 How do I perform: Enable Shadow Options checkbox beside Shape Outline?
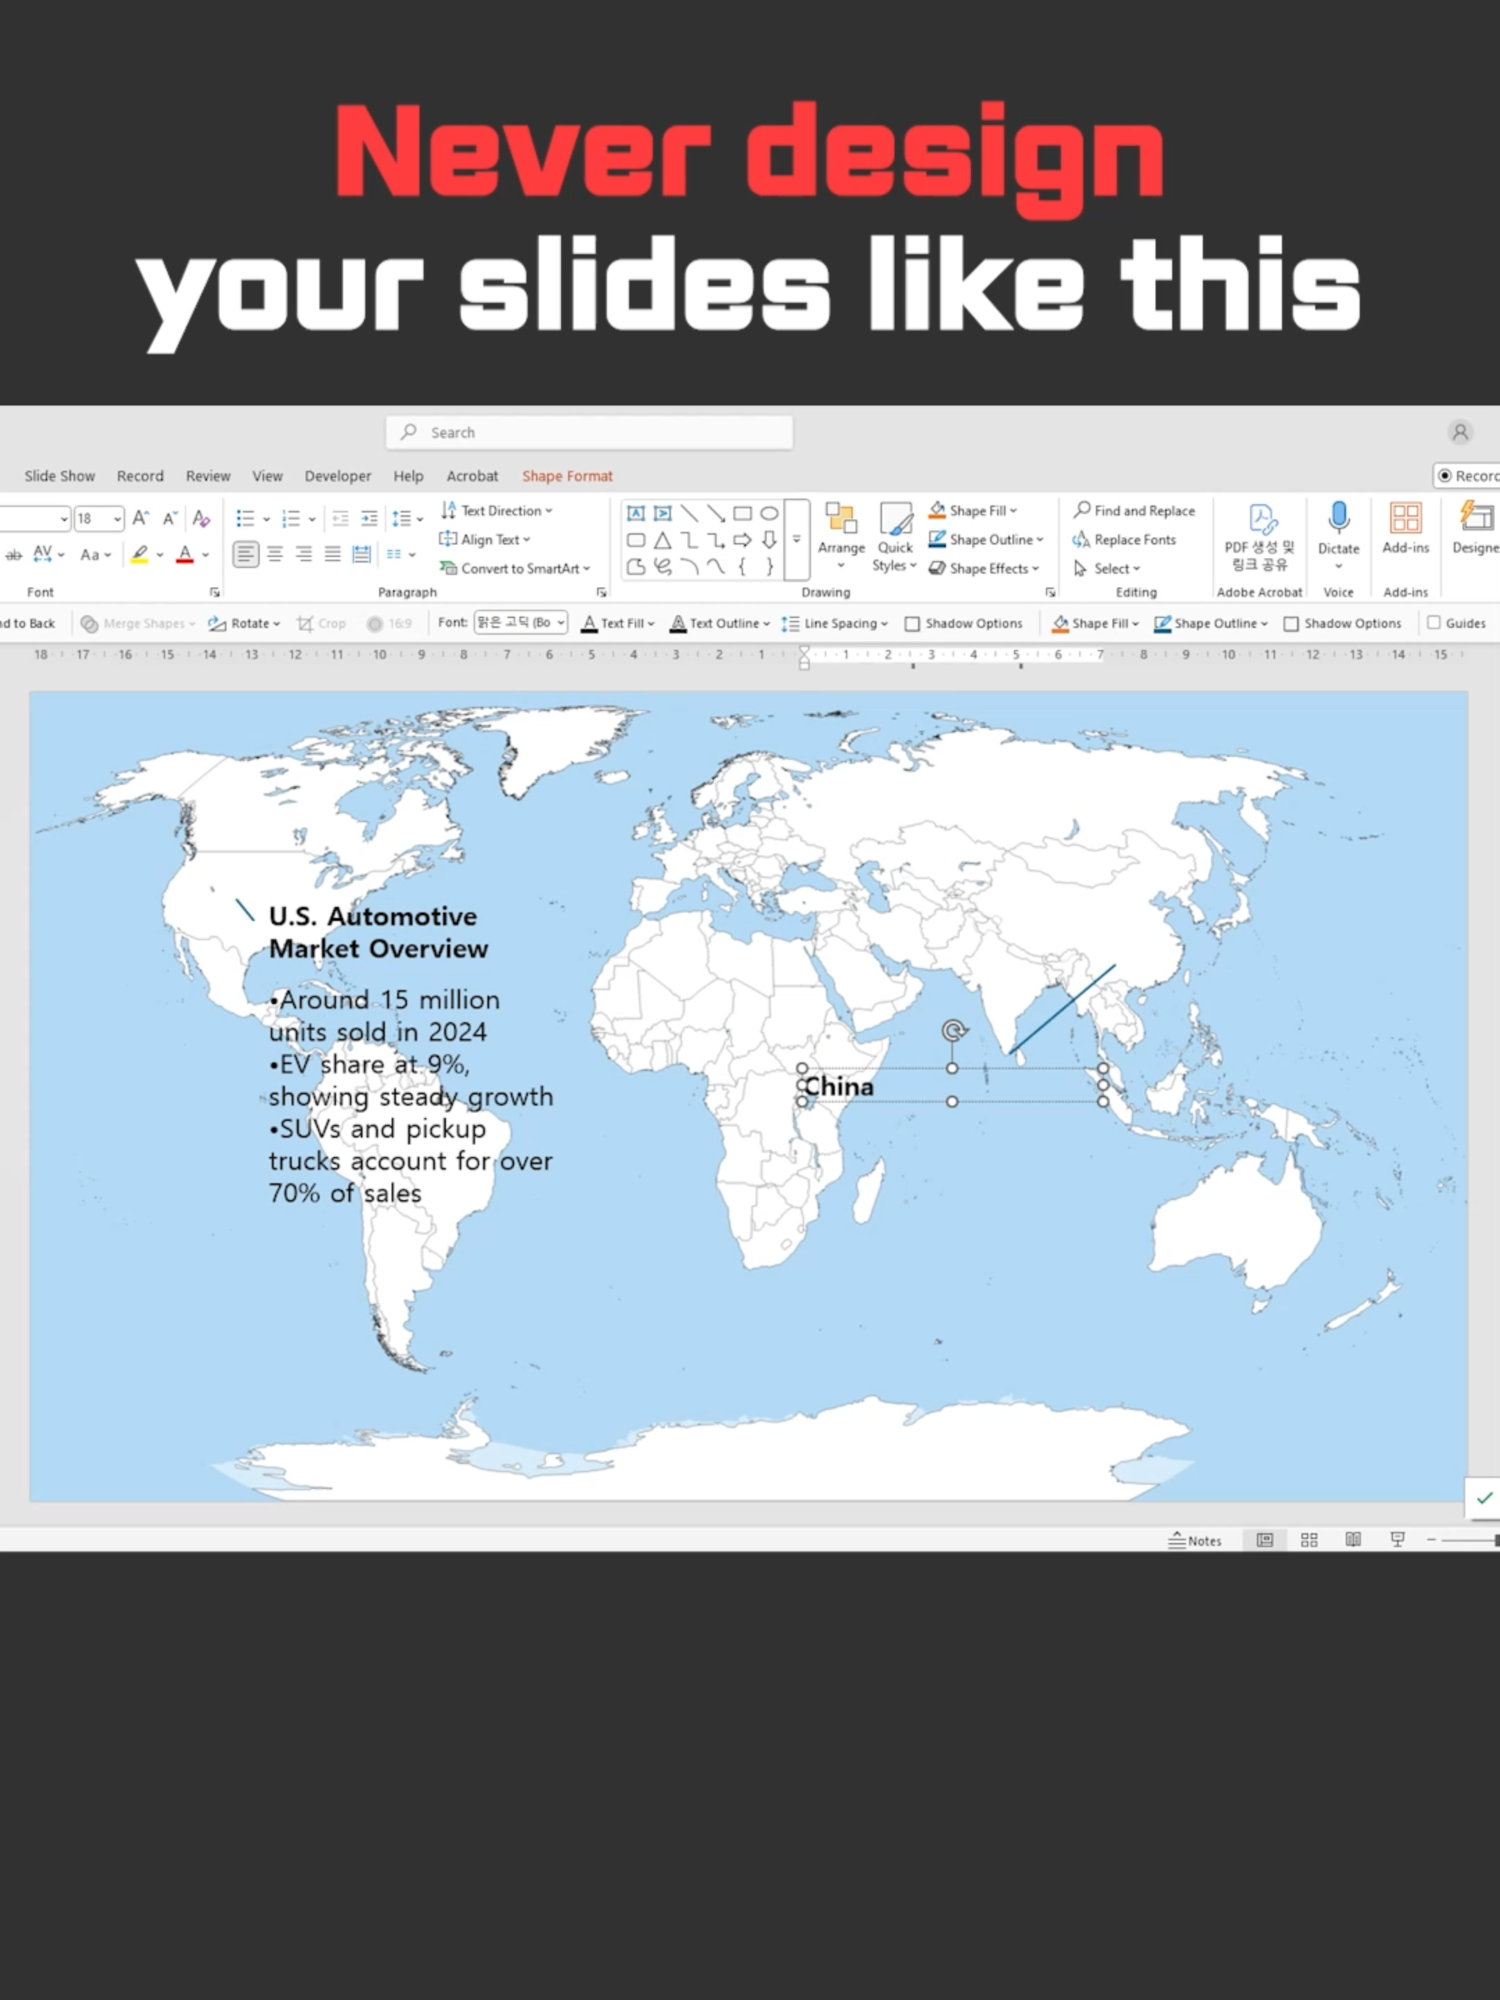click(x=1291, y=623)
